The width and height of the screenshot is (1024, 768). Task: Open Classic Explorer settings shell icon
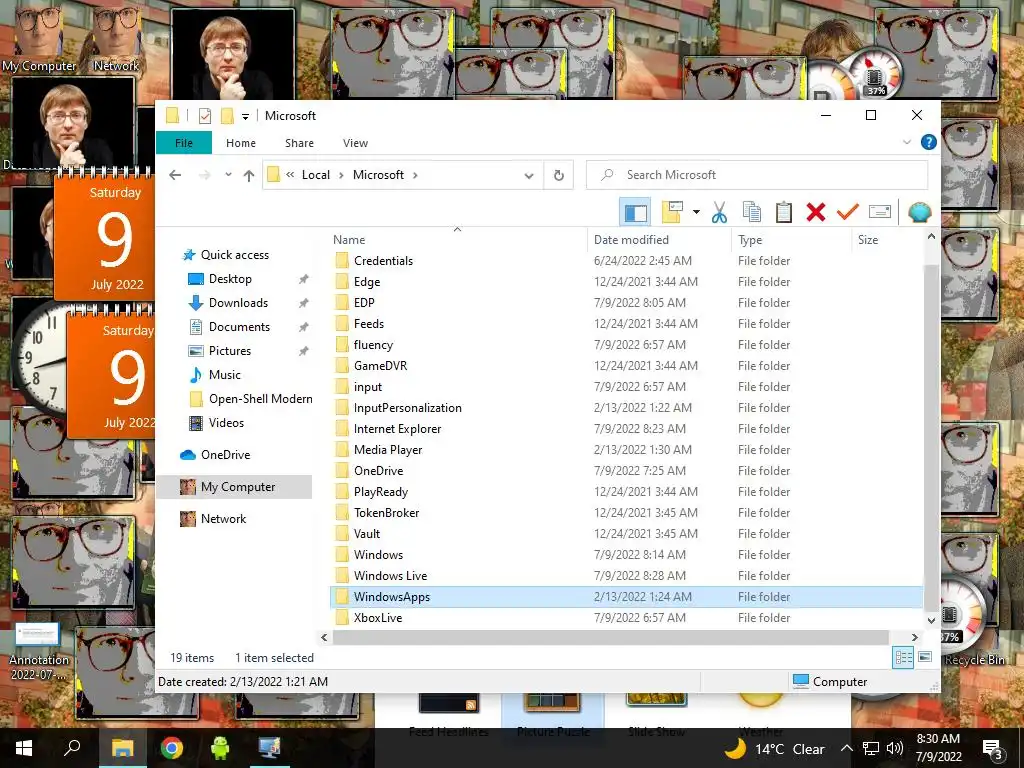(920, 212)
